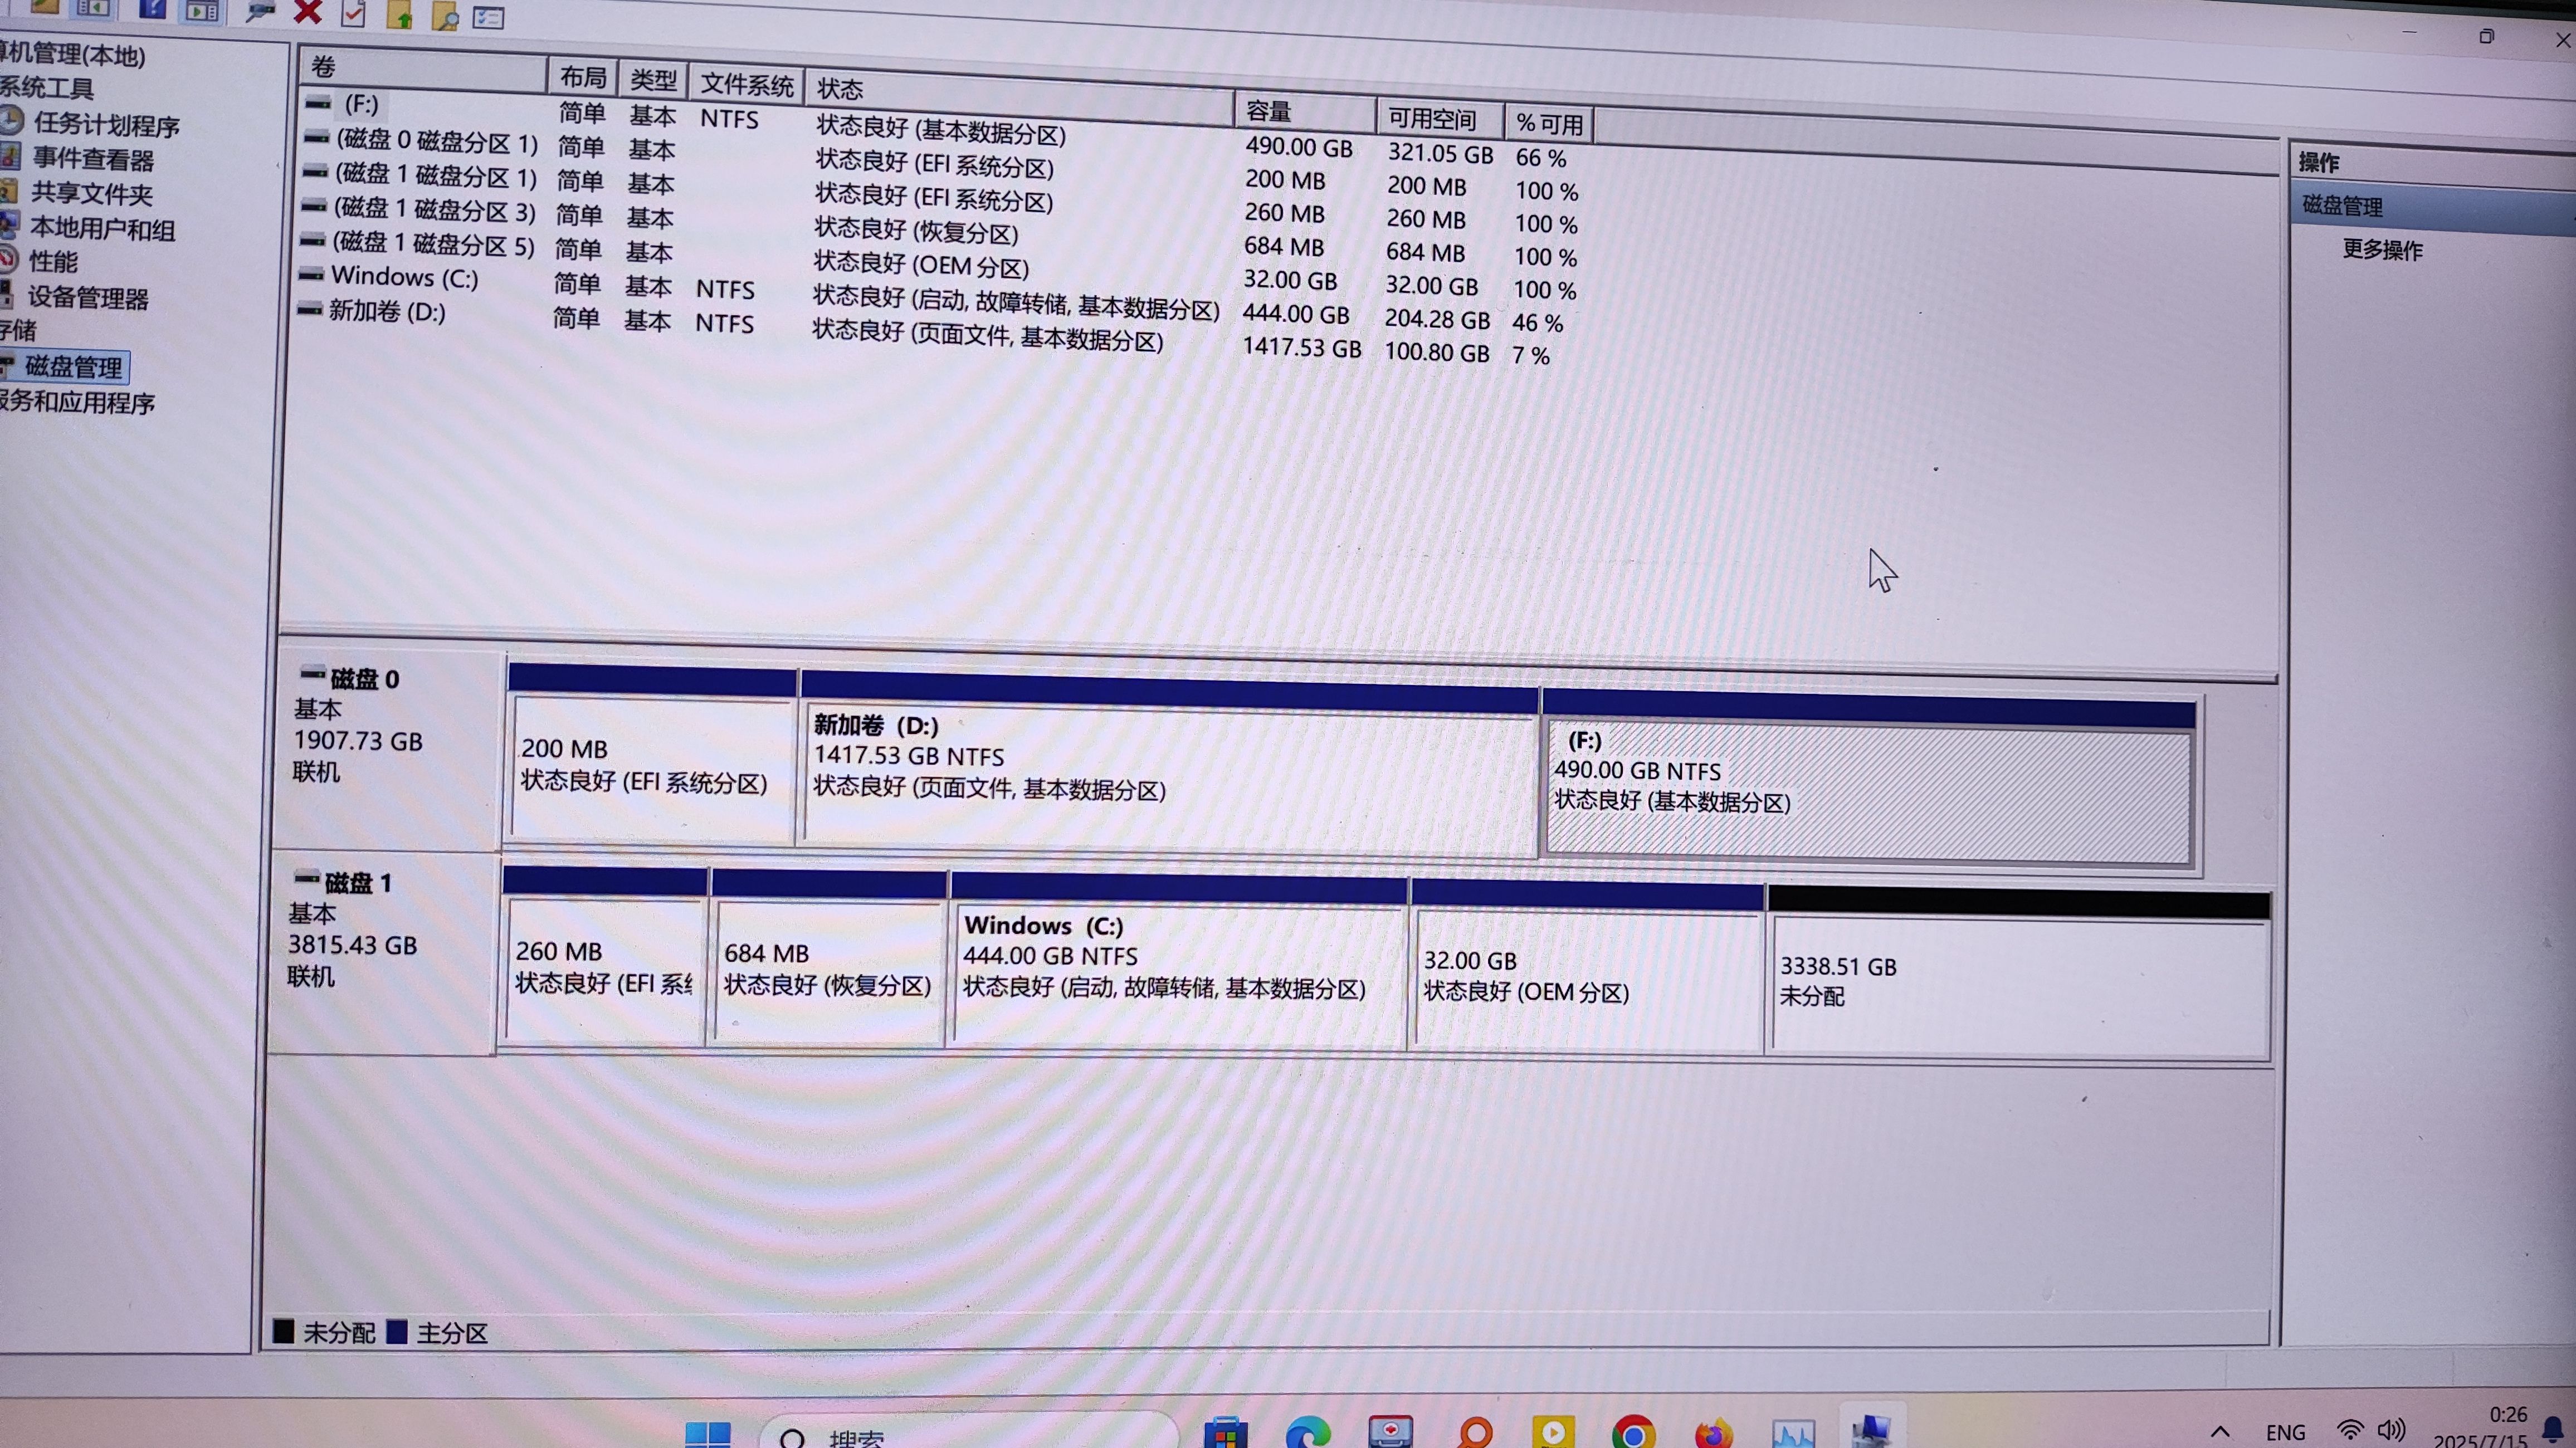
Task: Toggle the show/hide console tree icon
Action: 92,9
